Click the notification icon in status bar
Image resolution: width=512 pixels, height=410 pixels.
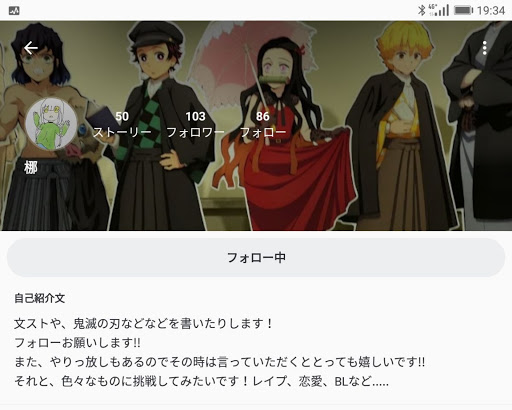click(x=14, y=11)
